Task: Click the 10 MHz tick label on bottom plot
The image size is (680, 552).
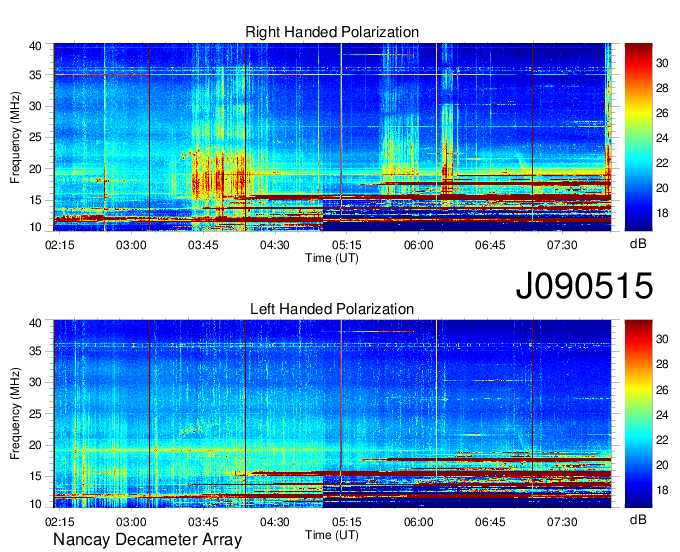Action: [35, 504]
